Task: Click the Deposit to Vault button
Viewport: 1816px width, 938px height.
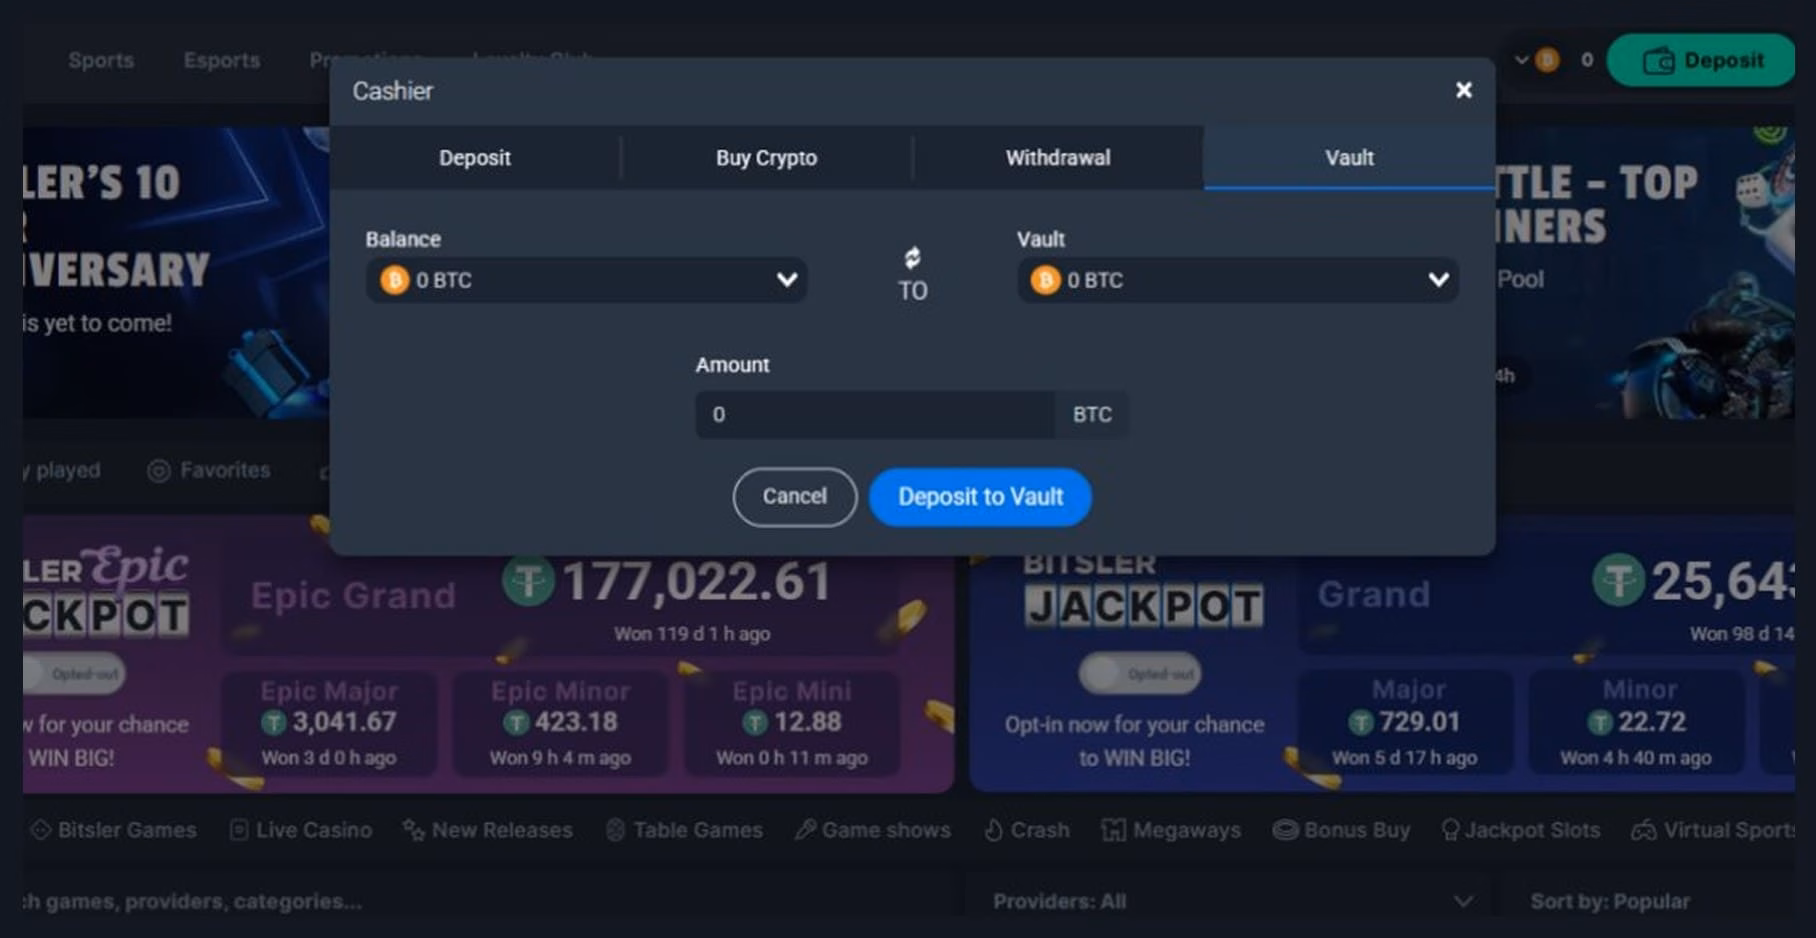Action: point(980,497)
